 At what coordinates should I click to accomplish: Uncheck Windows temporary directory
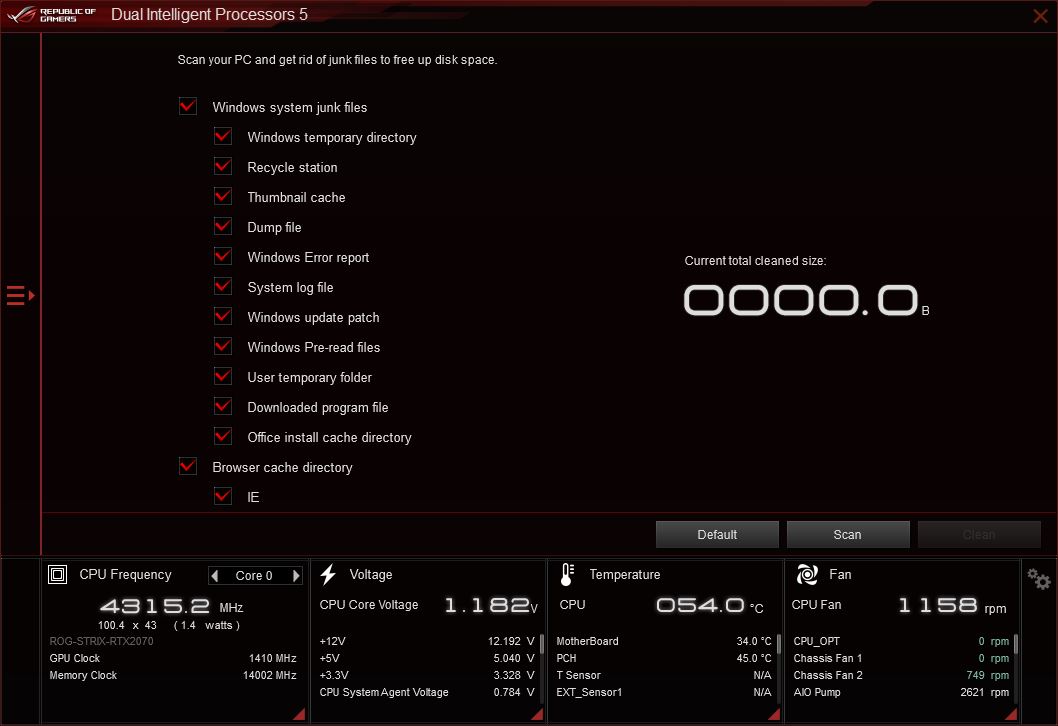(223, 136)
